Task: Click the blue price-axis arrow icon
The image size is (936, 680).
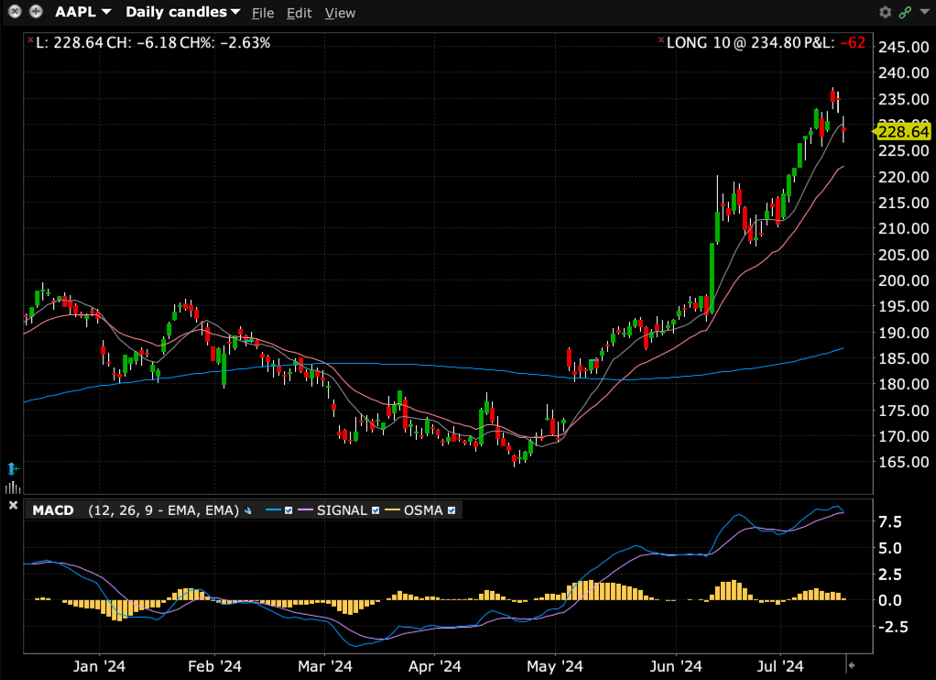Action: 12,469
